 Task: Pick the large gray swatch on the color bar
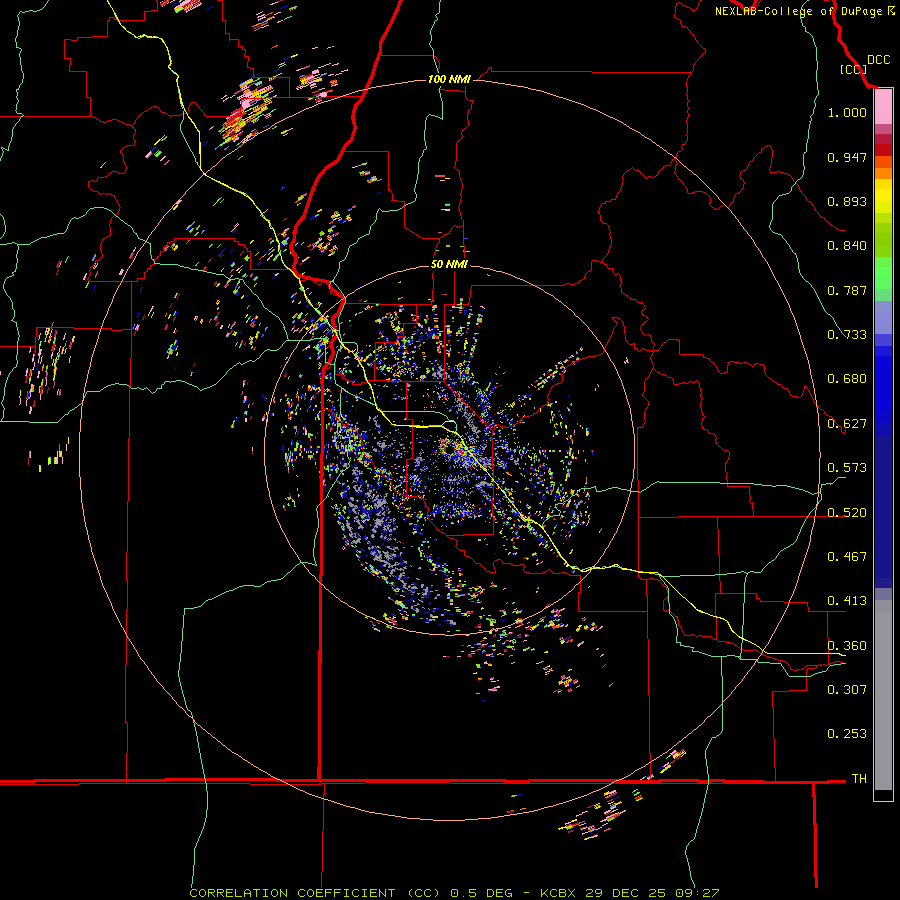tap(883, 695)
